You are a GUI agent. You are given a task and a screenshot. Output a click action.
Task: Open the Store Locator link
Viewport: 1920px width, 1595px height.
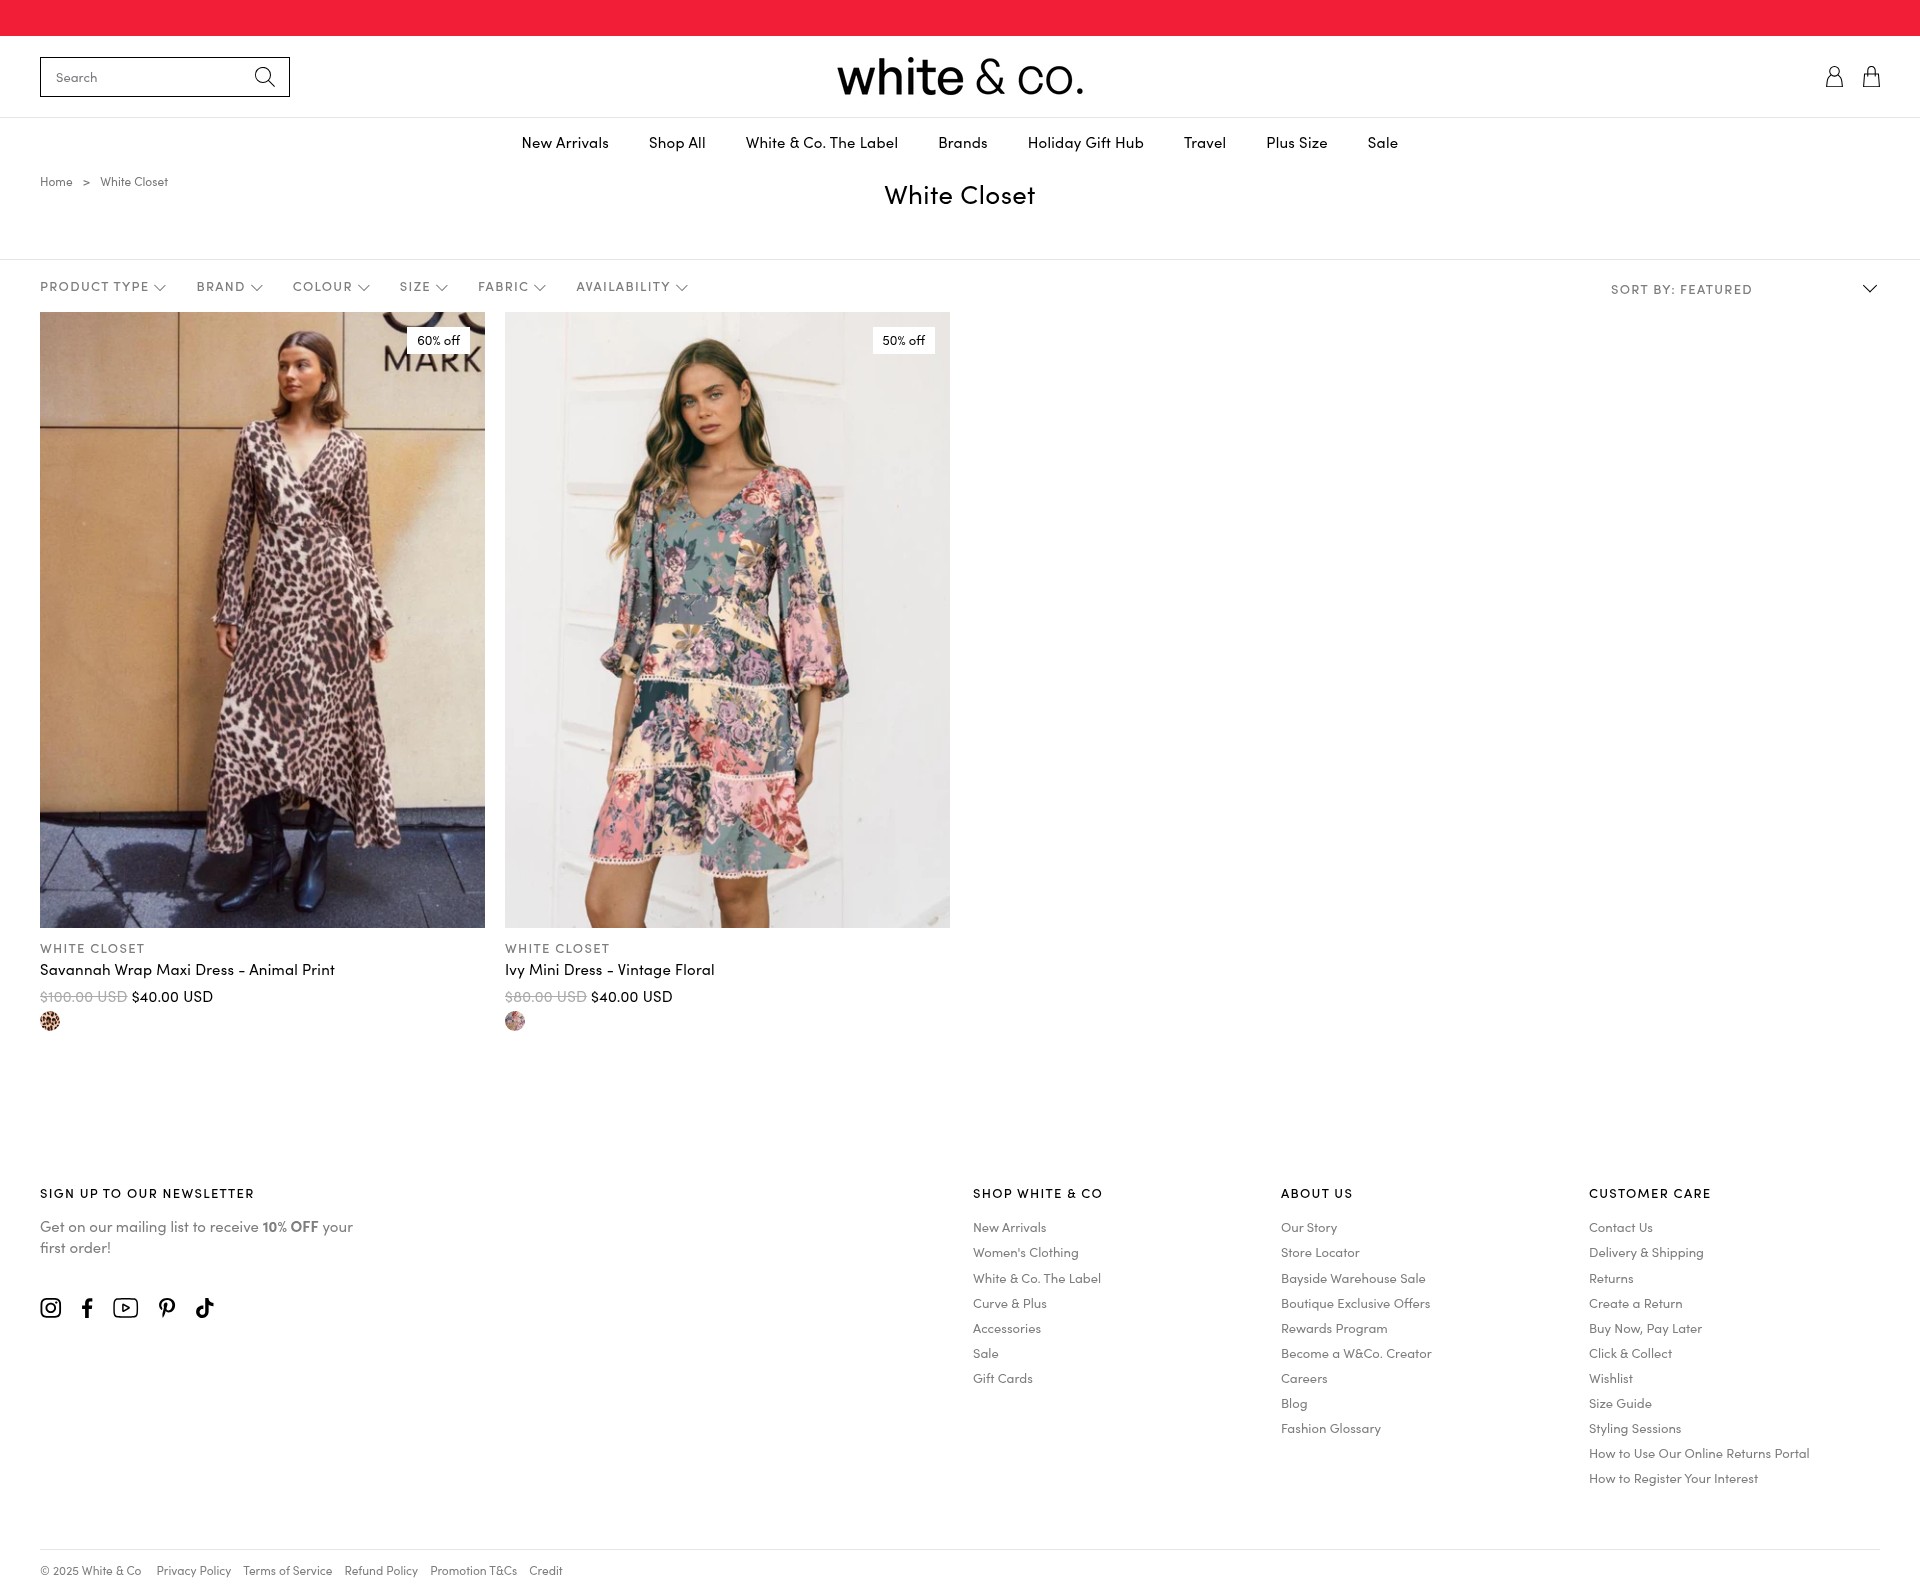1320,1253
